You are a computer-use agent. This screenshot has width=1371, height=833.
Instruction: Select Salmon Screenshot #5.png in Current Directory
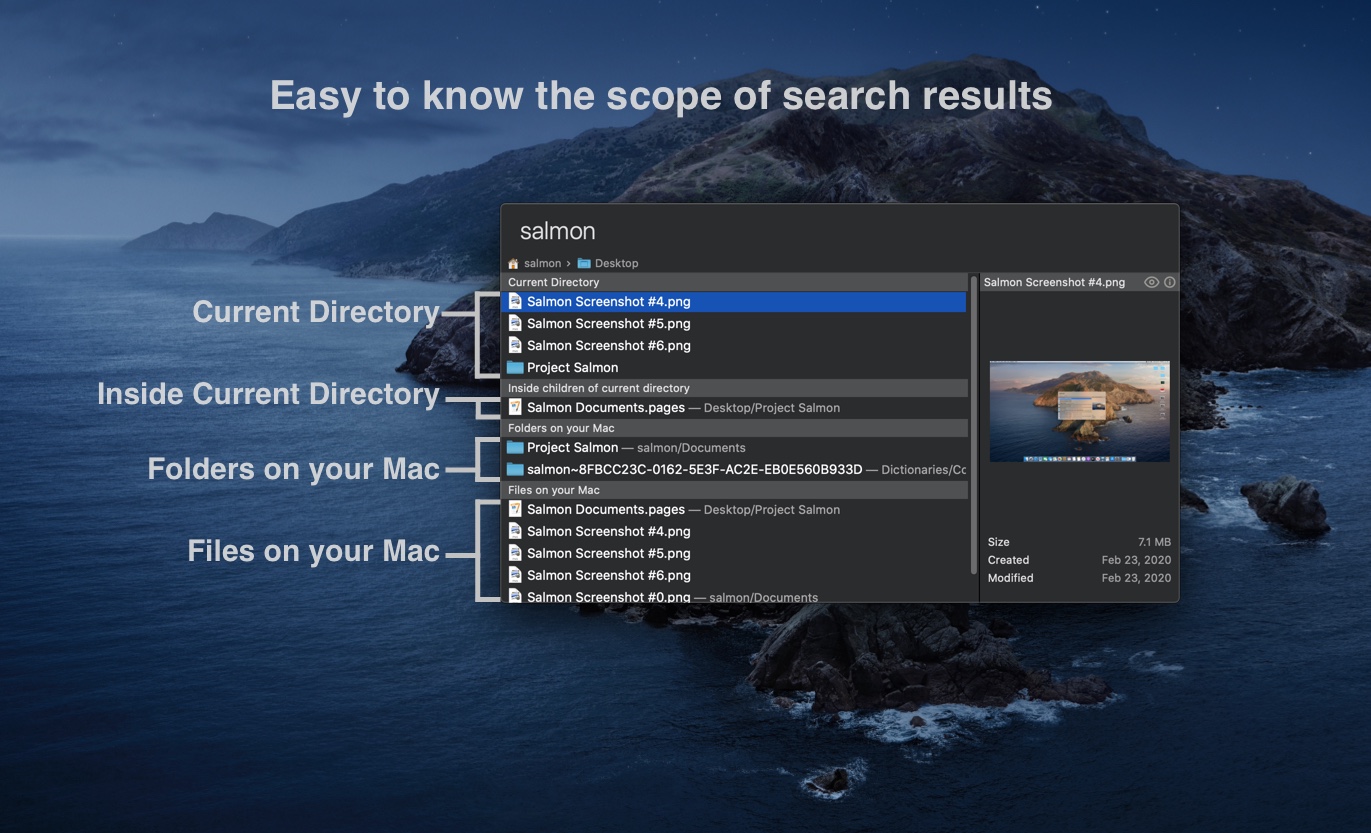click(608, 324)
